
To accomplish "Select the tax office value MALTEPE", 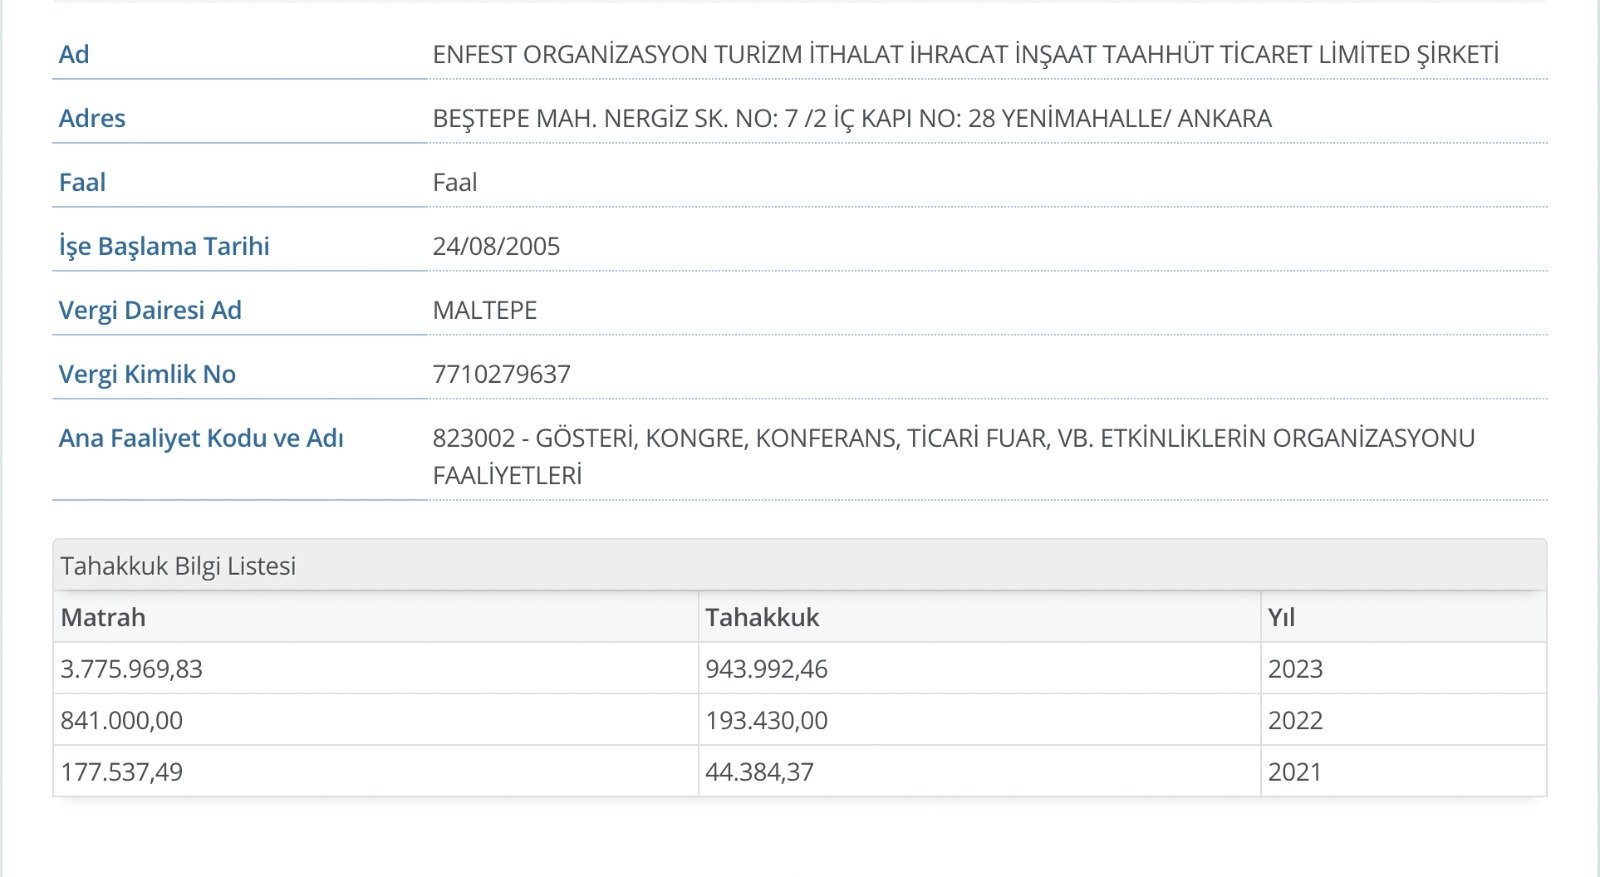I will pyautogui.click(x=485, y=310).
